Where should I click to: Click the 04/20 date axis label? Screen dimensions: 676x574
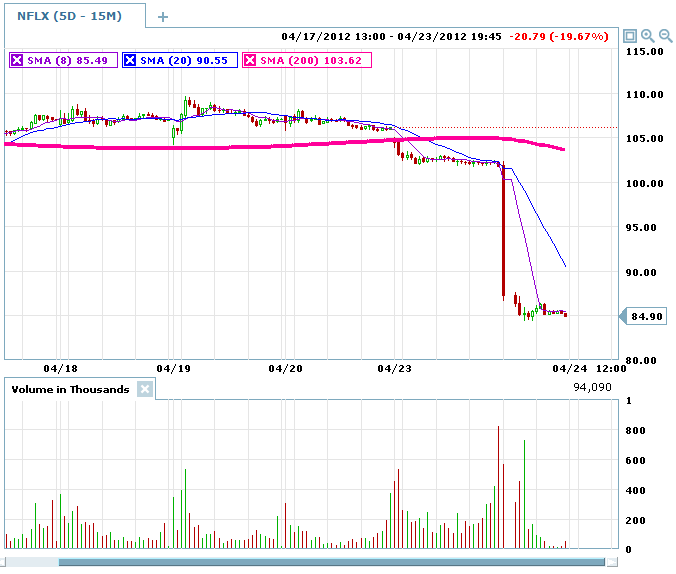[285, 369]
